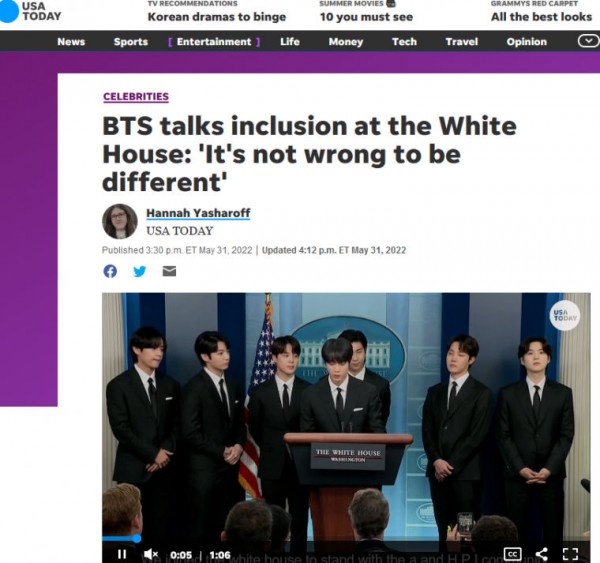Click the article headline text
The image size is (600, 563).
click(x=309, y=154)
